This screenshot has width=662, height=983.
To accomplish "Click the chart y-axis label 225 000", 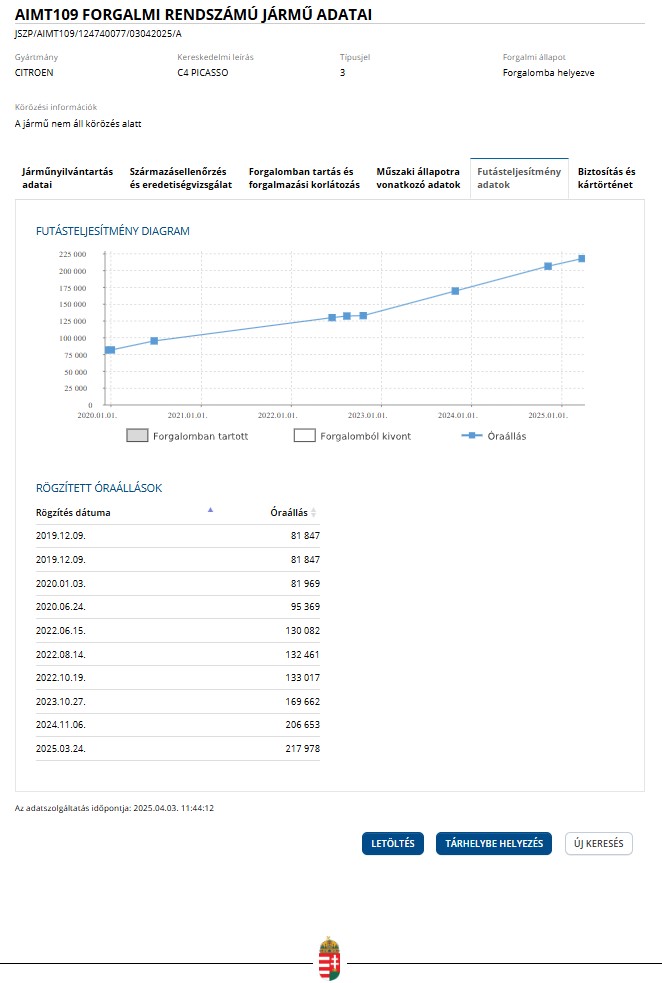I will pyautogui.click(x=72, y=254).
